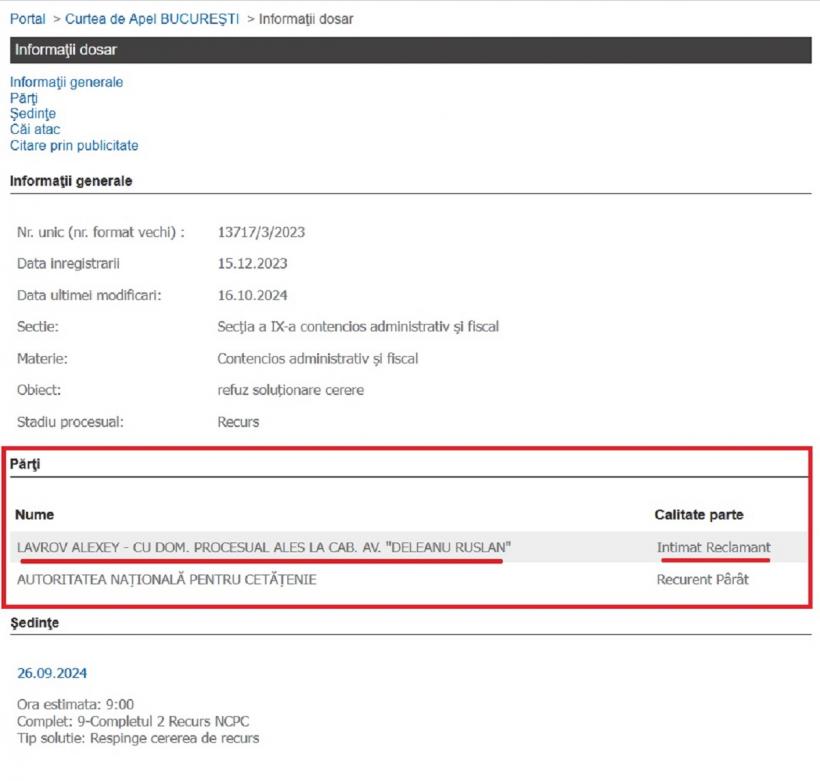Select the Secția a IX-a contencios text
Viewport: 820px width, 781px height.
[x=357, y=327]
